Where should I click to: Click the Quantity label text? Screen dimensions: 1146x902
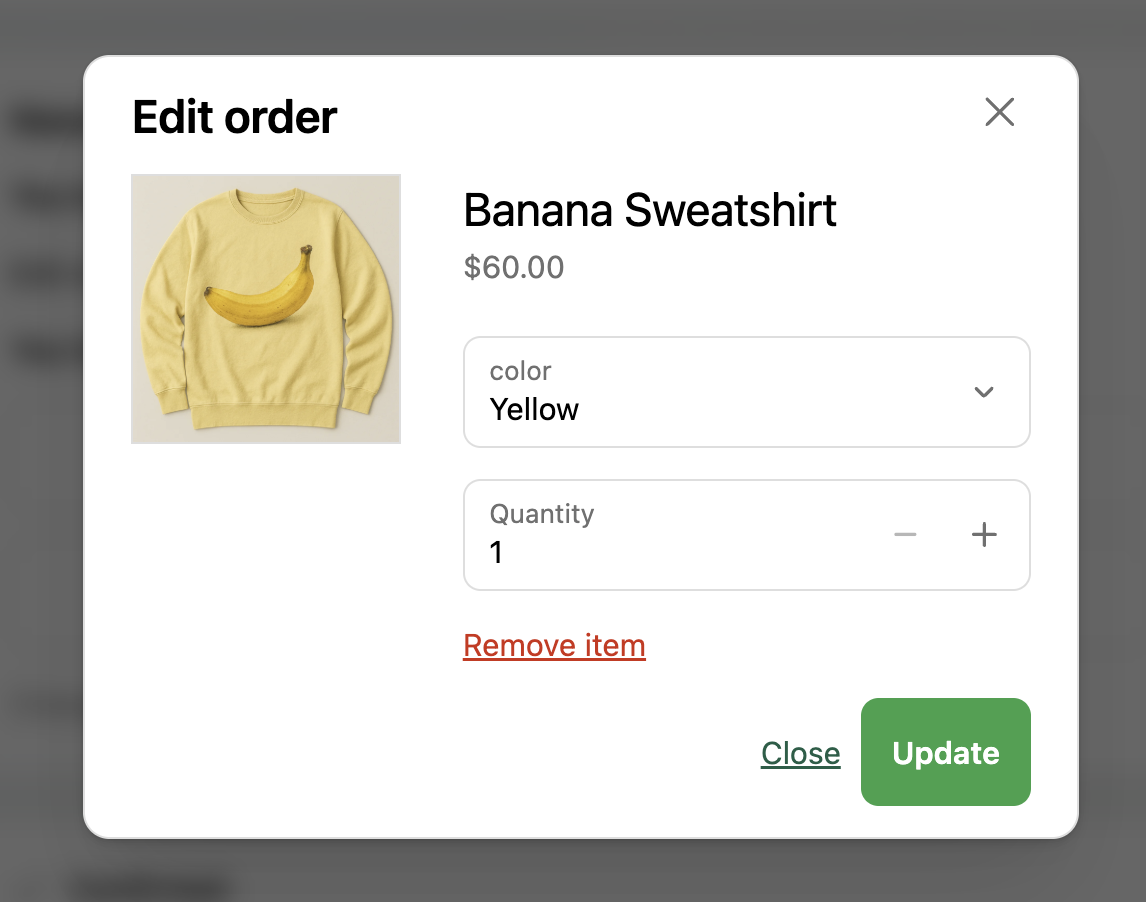(x=541, y=514)
